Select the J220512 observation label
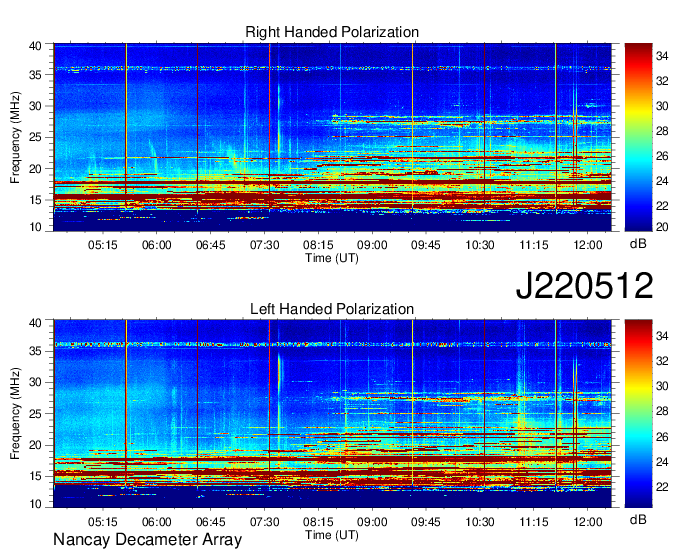The height and width of the screenshot is (552, 680). (x=584, y=286)
